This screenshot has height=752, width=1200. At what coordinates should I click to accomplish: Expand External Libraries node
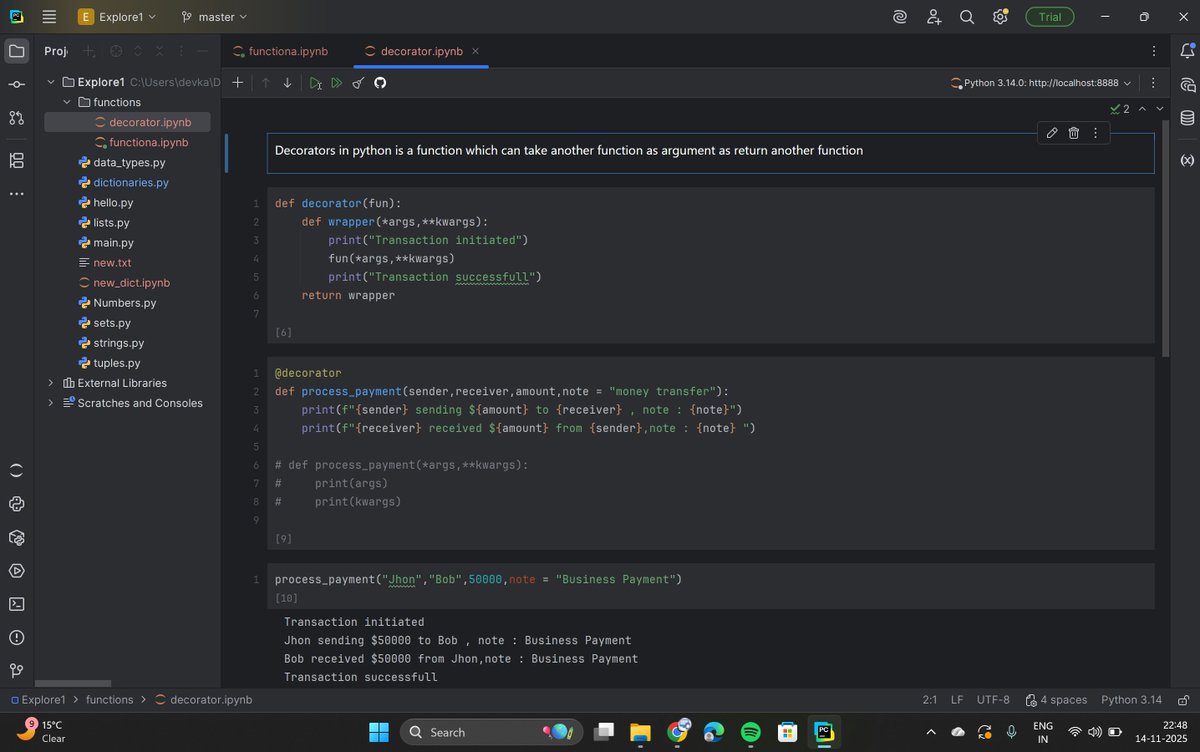pos(51,383)
